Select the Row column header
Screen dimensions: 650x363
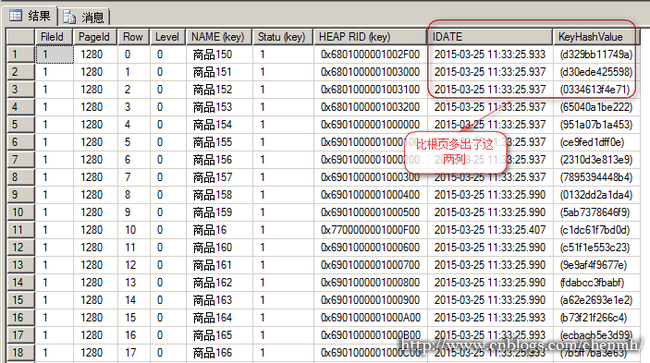(x=133, y=37)
